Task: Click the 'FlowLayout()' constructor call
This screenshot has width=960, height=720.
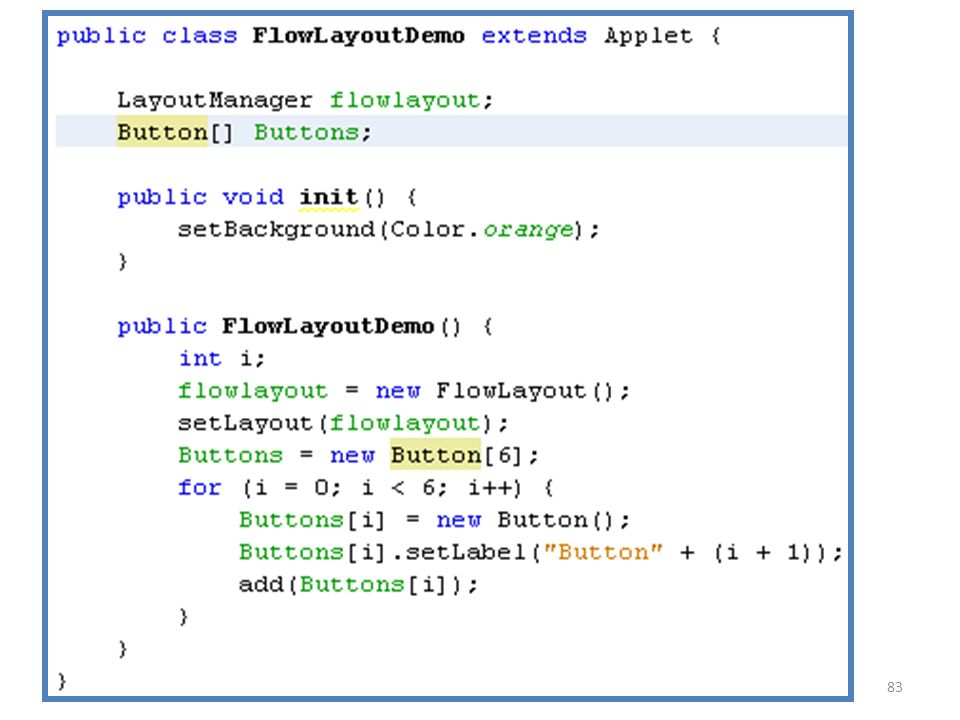Action: point(524,391)
